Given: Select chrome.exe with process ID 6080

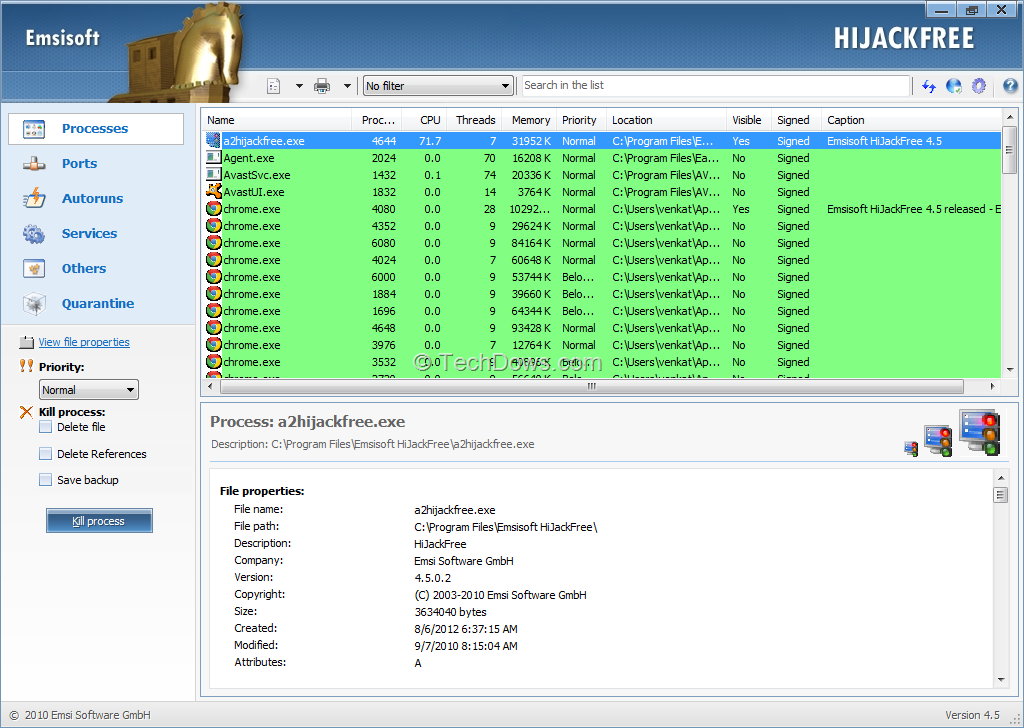Looking at the screenshot, I should pyautogui.click(x=601, y=243).
